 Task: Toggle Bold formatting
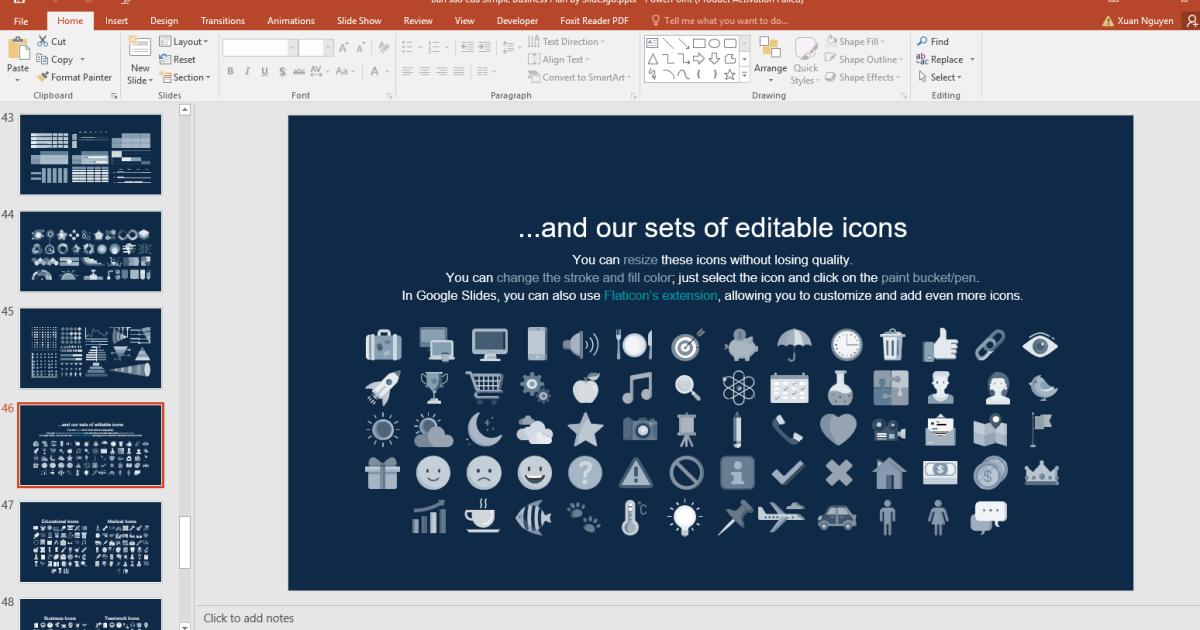pos(230,71)
